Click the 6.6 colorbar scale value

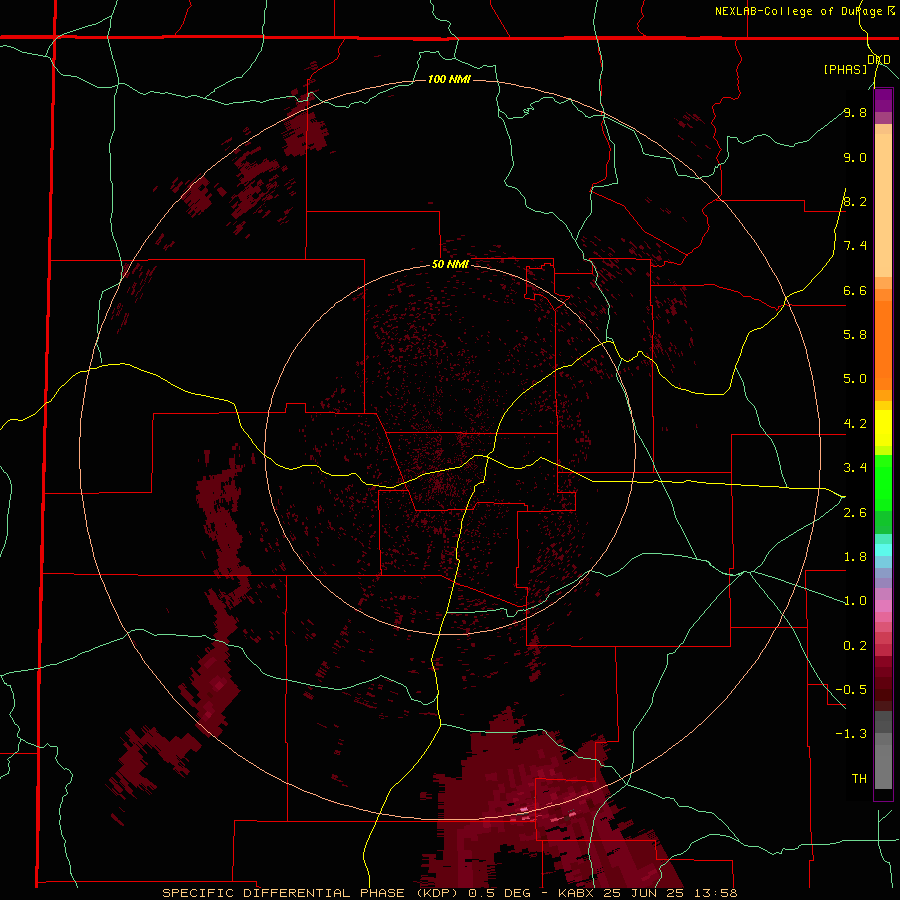pyautogui.click(x=855, y=290)
